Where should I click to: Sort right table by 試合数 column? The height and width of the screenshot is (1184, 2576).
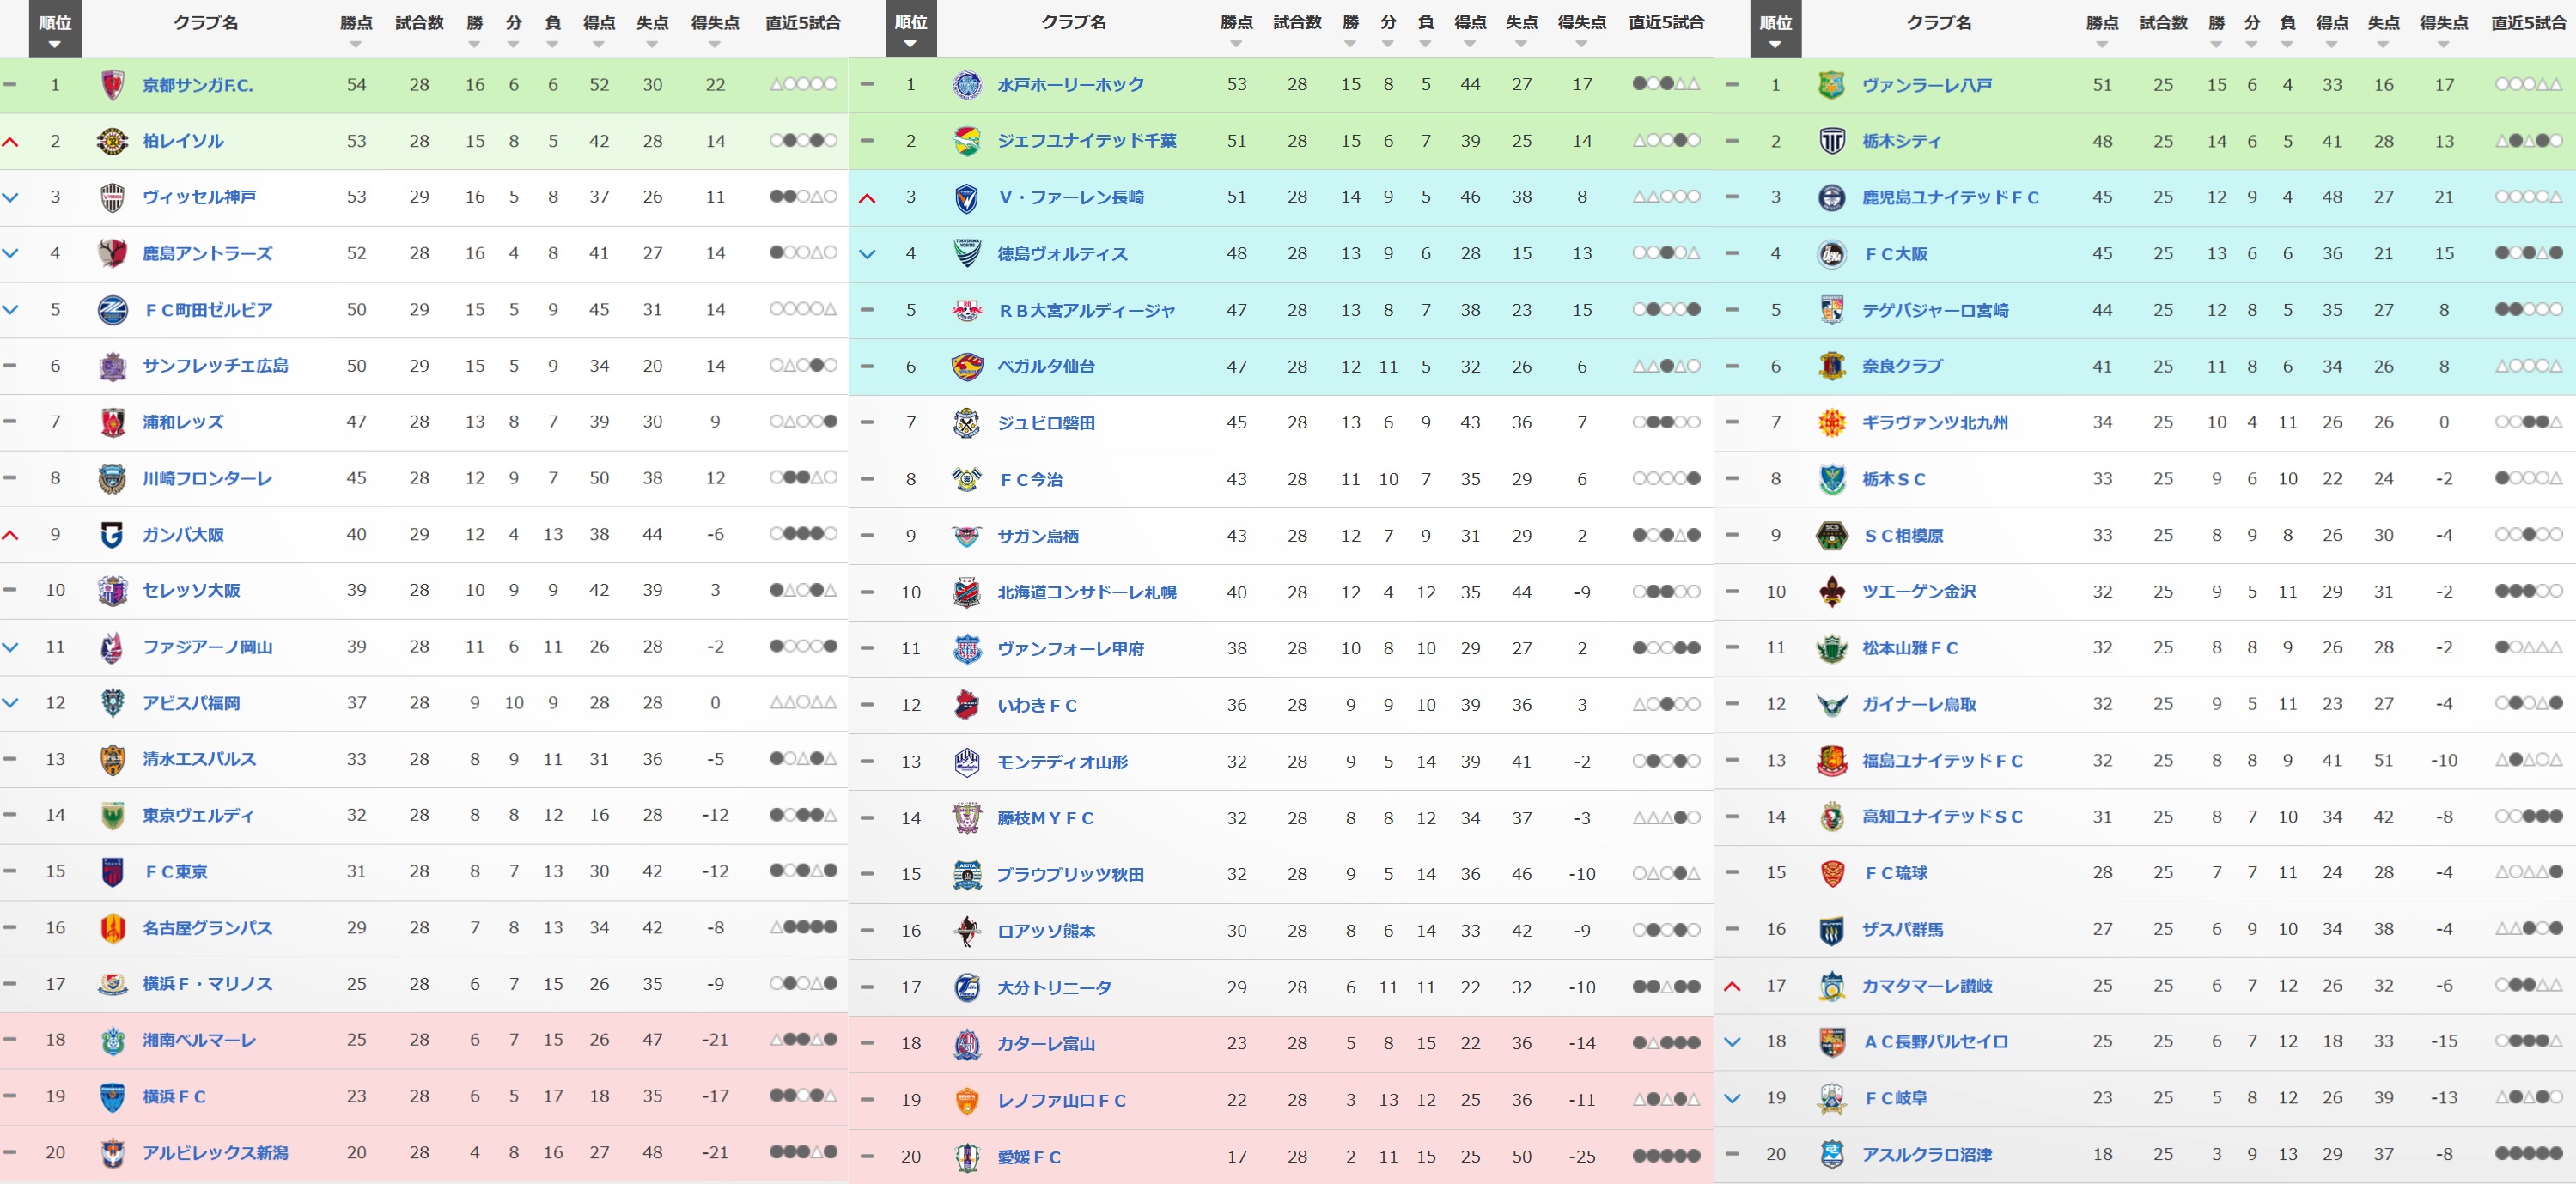(x=2163, y=28)
